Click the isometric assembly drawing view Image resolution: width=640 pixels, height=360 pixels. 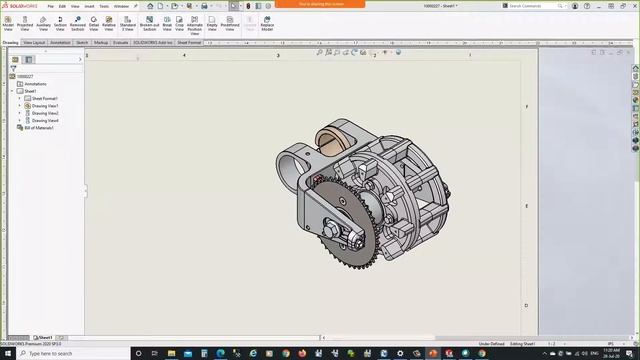pyautogui.click(x=362, y=194)
